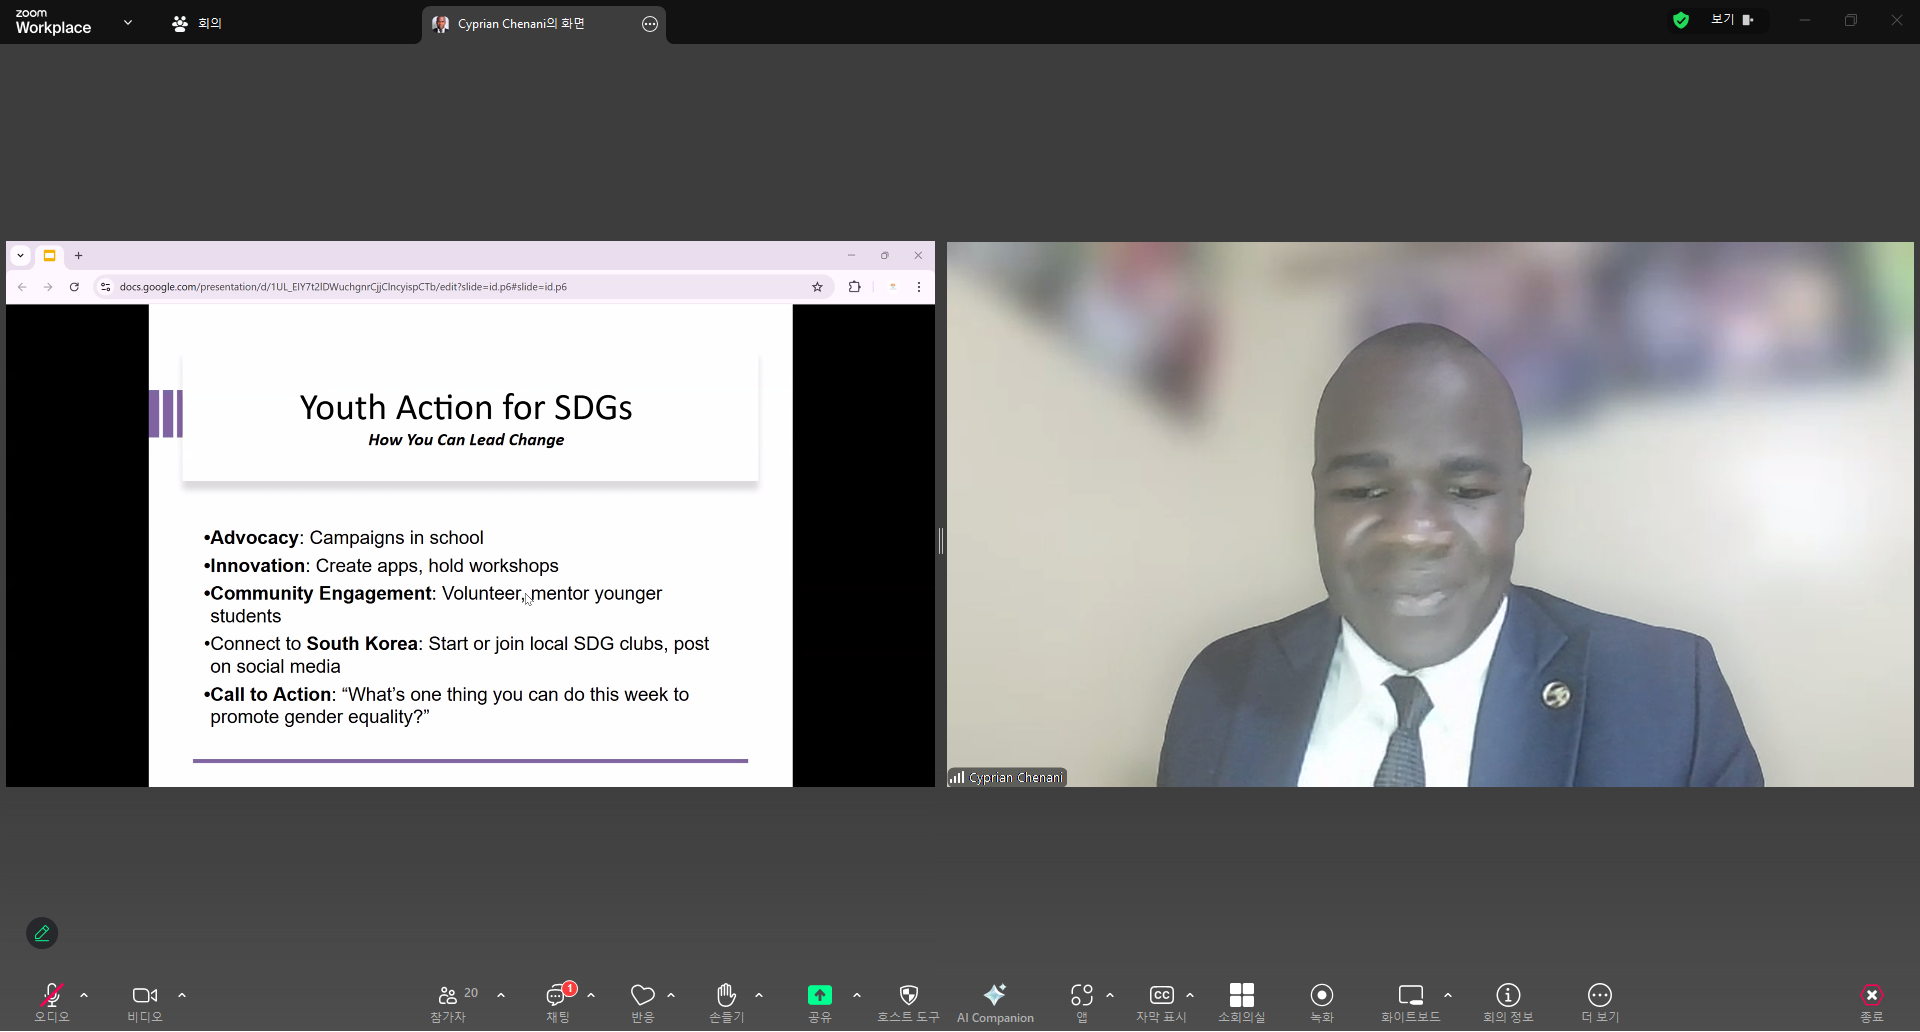Select the Cyprian Chenani screen share tab
The image size is (1920, 1032).
click(520, 24)
